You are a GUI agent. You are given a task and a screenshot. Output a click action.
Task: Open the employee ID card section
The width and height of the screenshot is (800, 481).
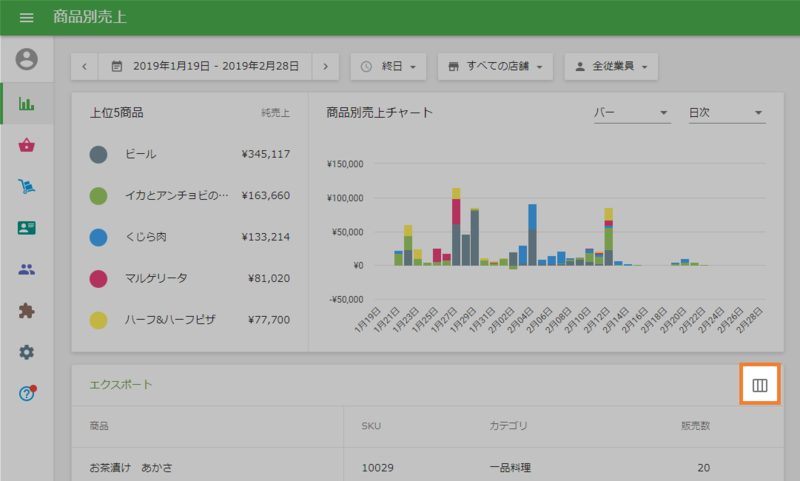27,228
